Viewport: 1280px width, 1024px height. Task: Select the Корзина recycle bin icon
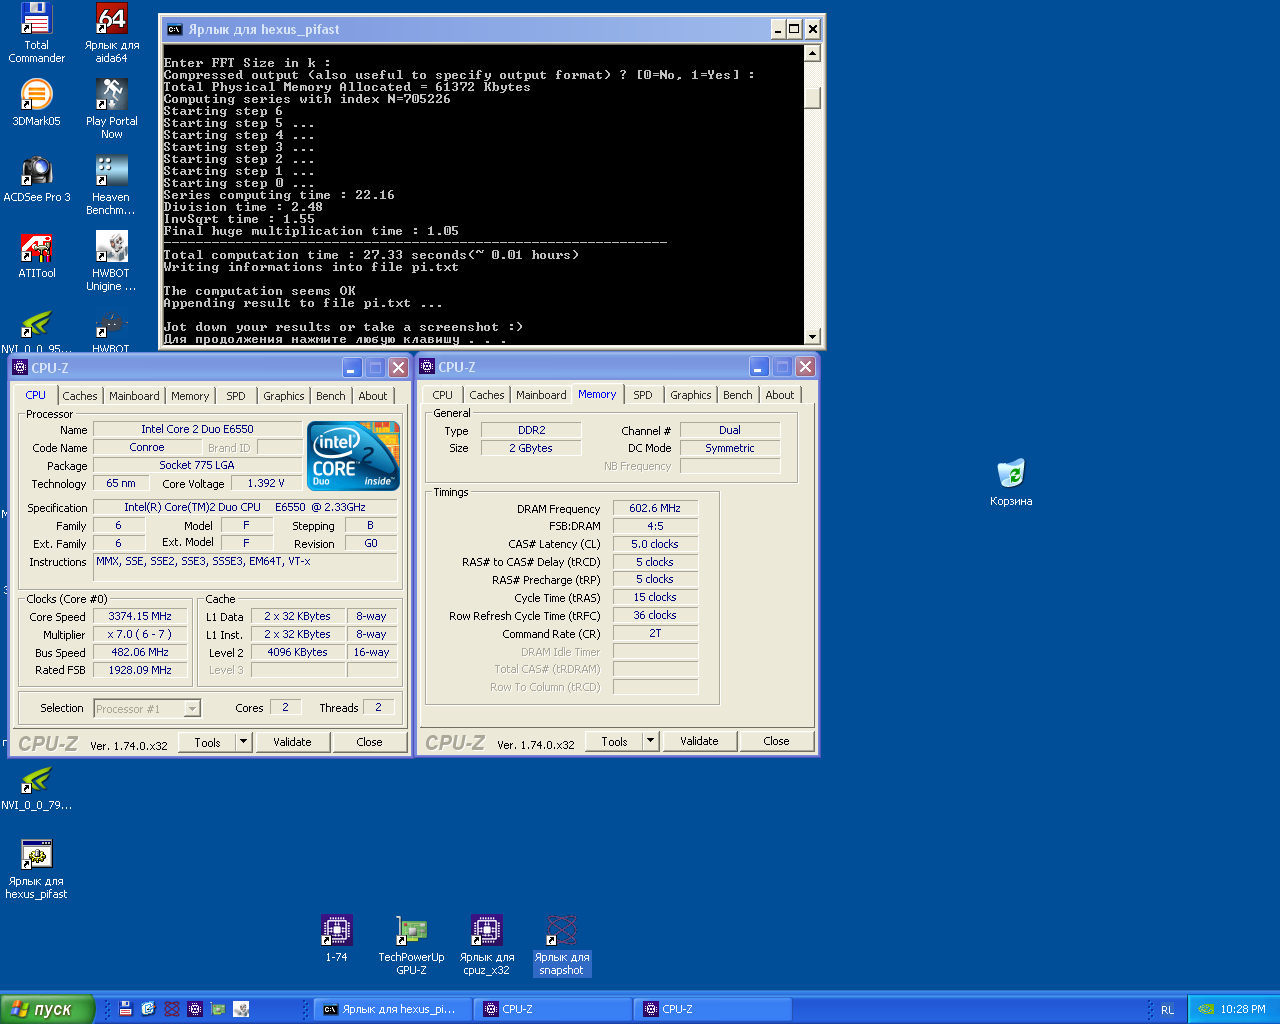click(1011, 483)
